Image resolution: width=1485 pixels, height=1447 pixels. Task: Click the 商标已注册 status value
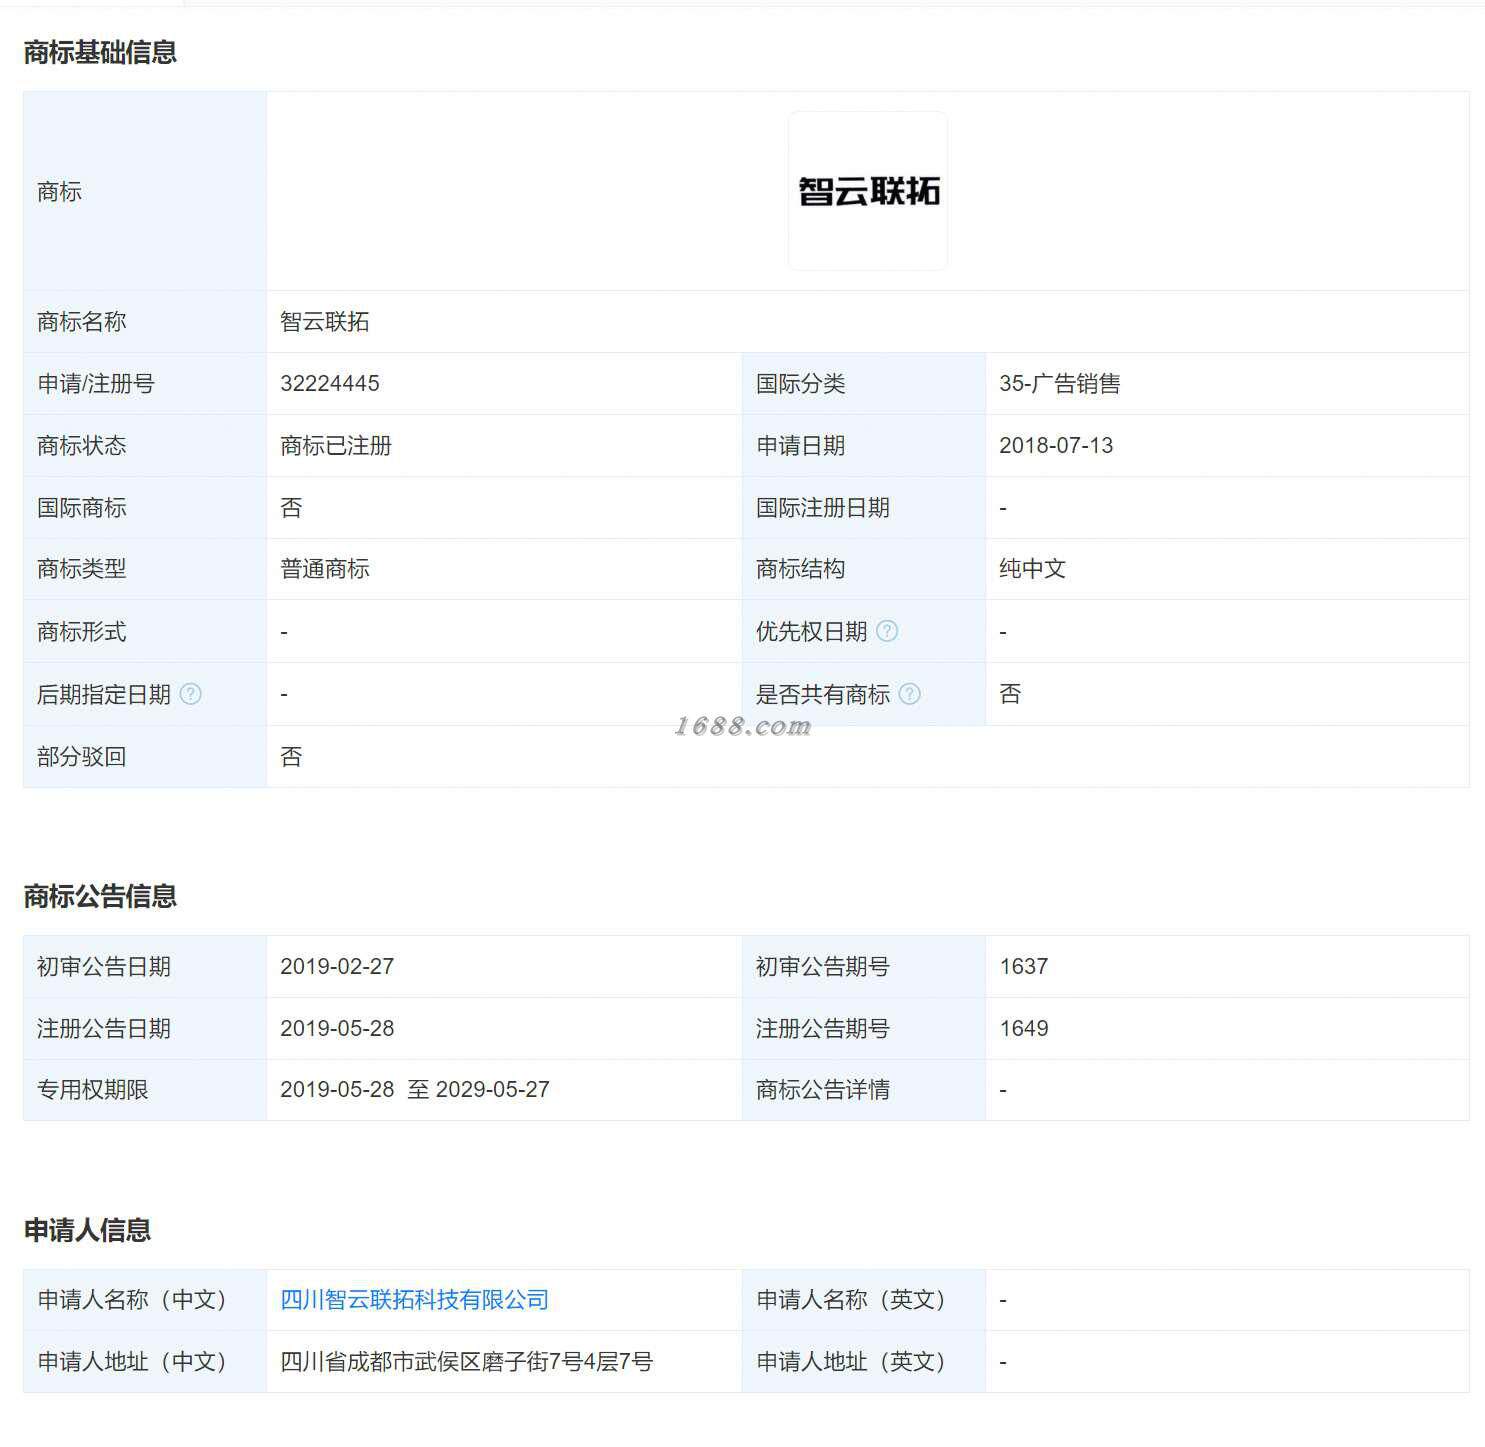336,445
